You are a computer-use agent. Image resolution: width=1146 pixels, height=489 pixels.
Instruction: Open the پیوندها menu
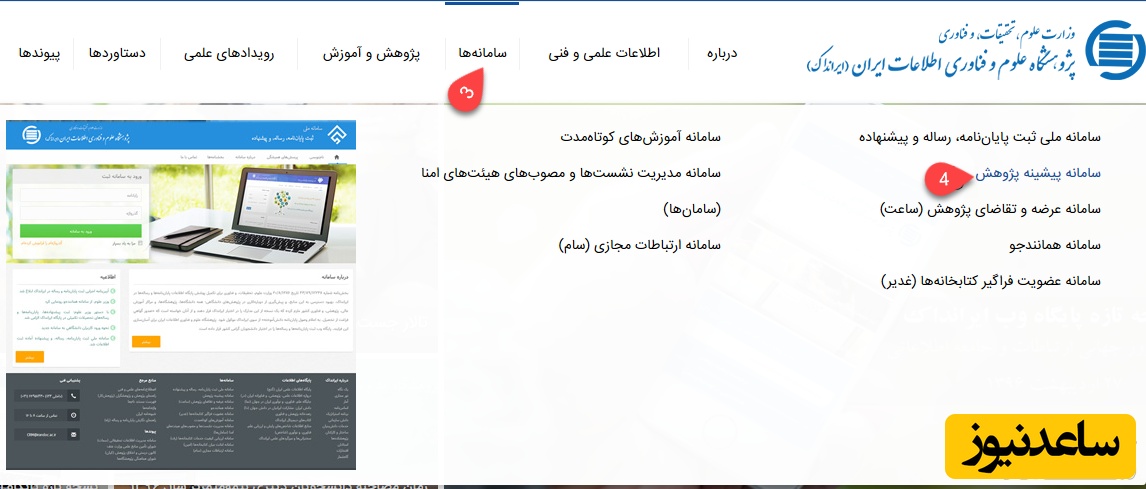click(x=39, y=53)
